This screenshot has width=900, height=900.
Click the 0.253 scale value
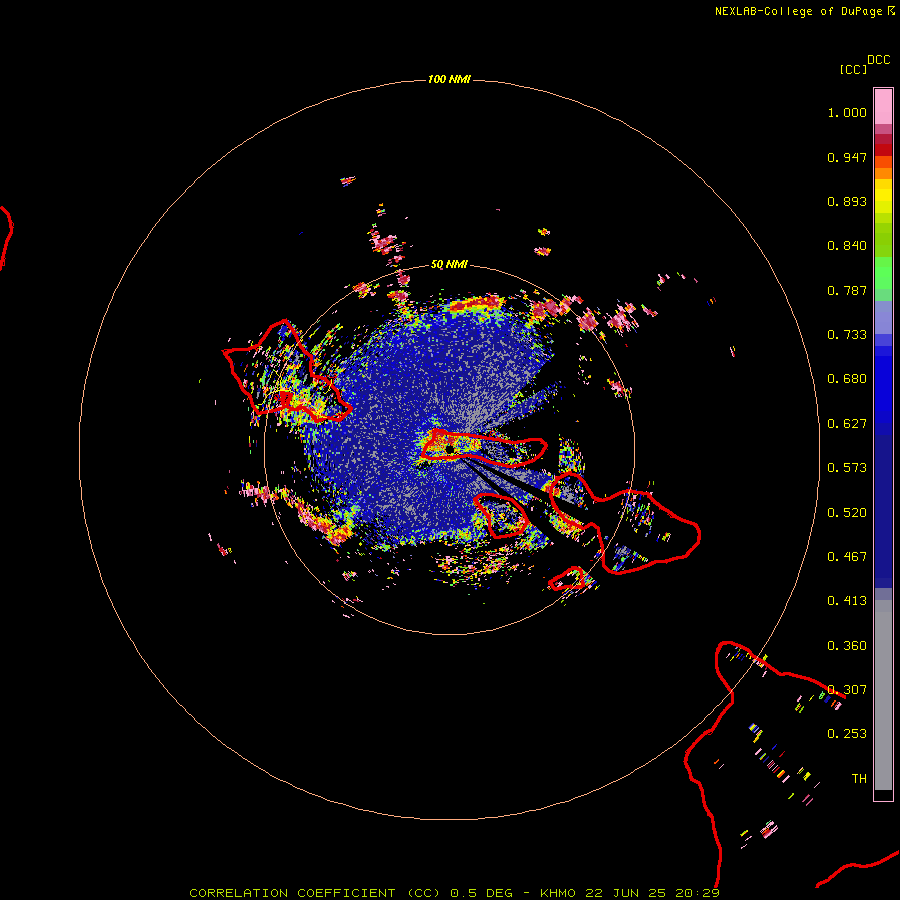[x=847, y=734]
